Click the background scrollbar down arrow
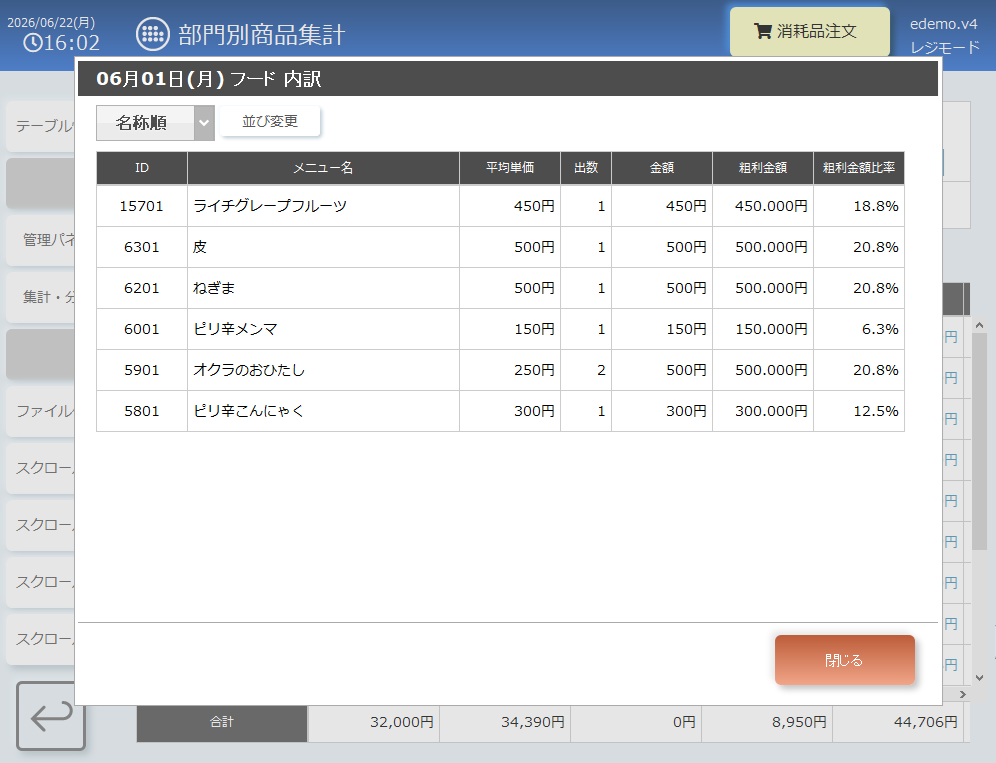 [979, 678]
